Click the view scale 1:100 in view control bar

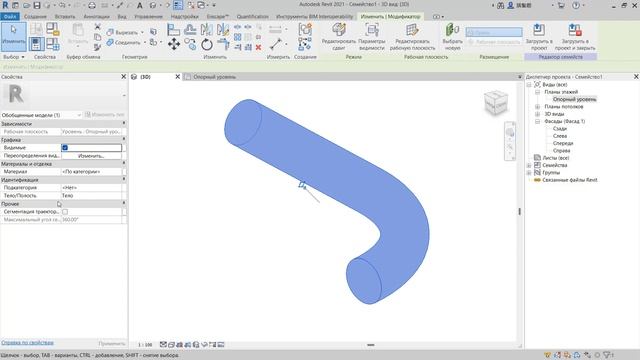tap(145, 345)
